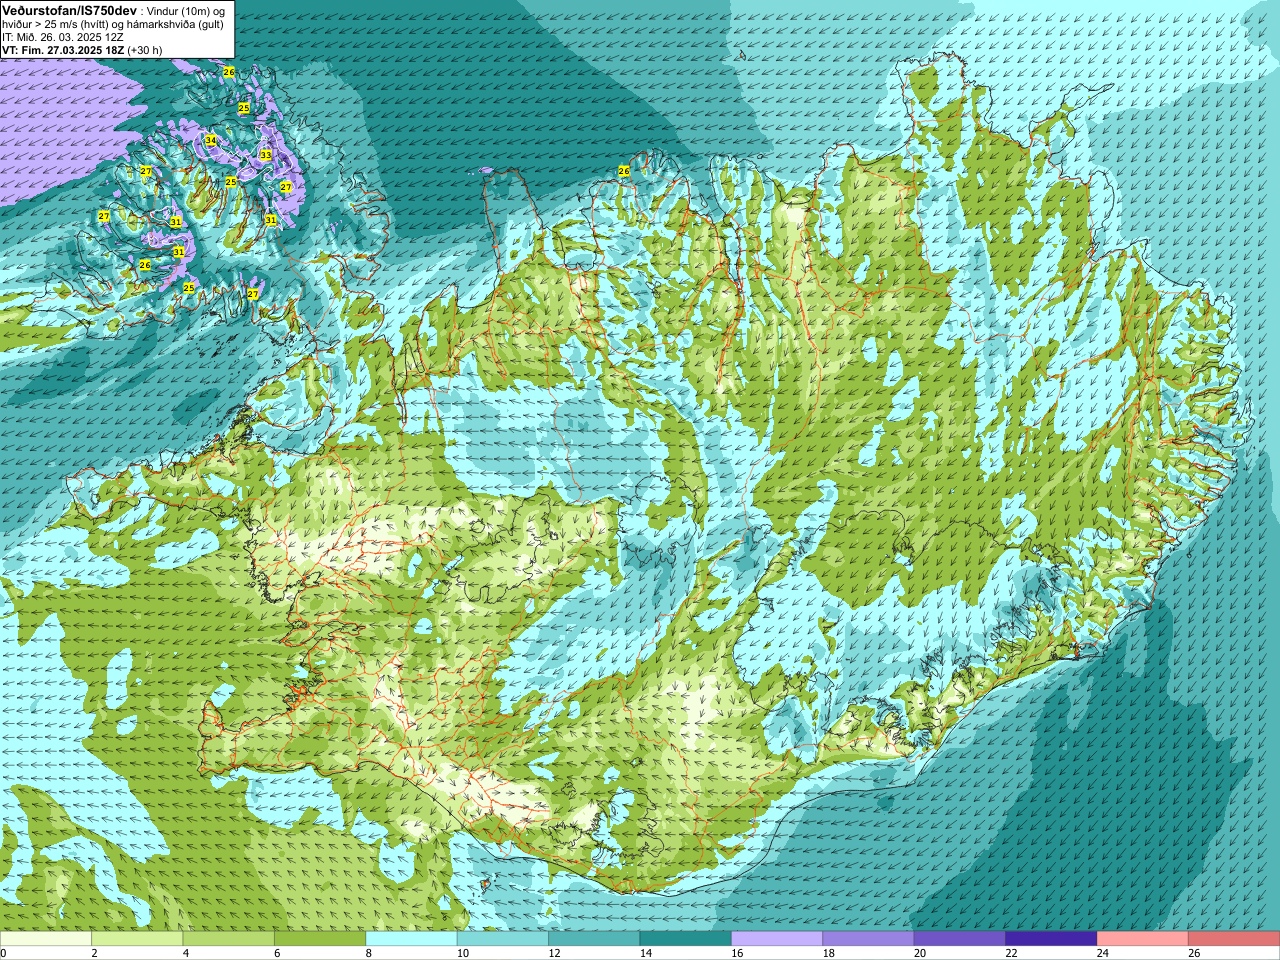The height and width of the screenshot is (960, 1280).
Task: Click the legend scale tick label '18'
Action: (x=828, y=953)
